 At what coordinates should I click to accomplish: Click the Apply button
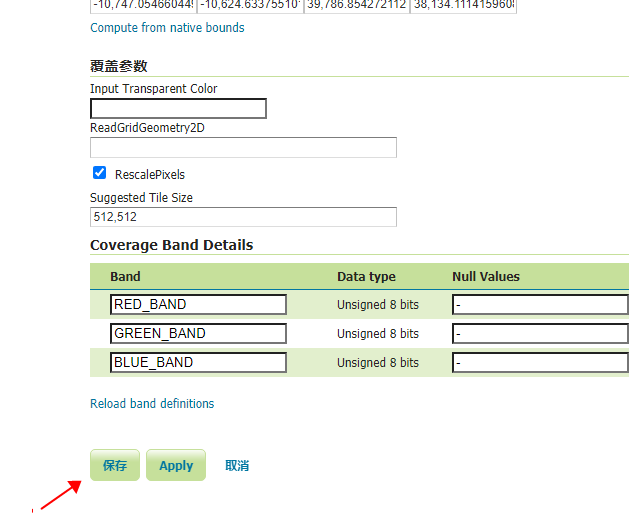176,465
